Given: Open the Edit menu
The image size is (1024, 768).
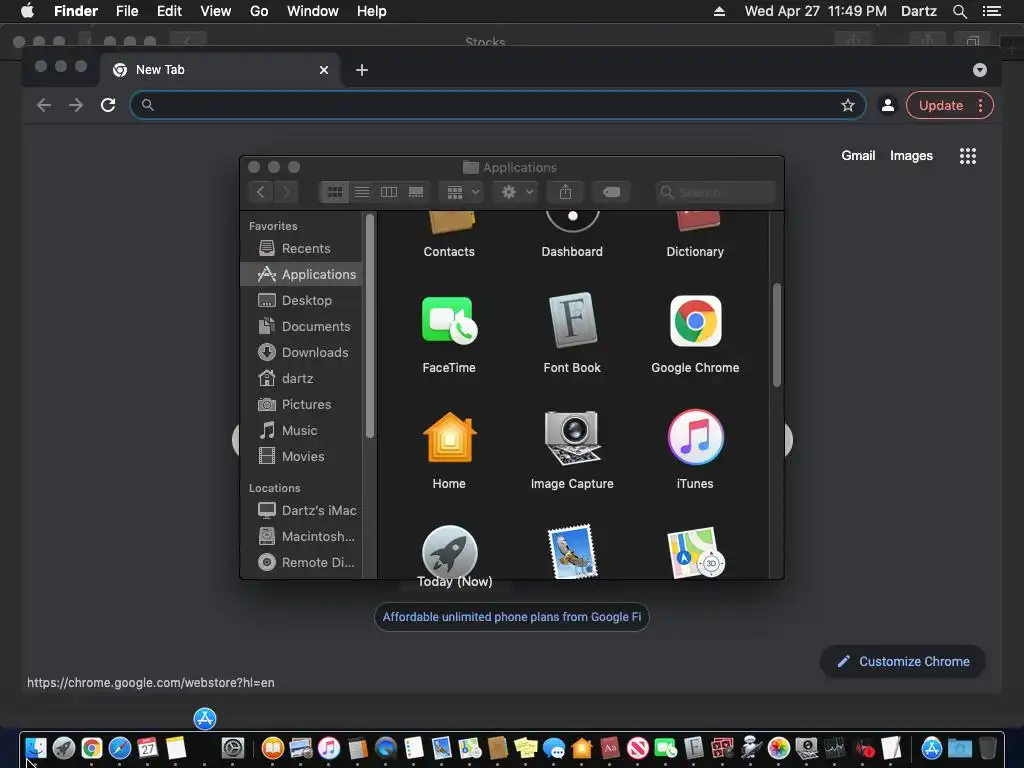Looking at the screenshot, I should [x=169, y=11].
